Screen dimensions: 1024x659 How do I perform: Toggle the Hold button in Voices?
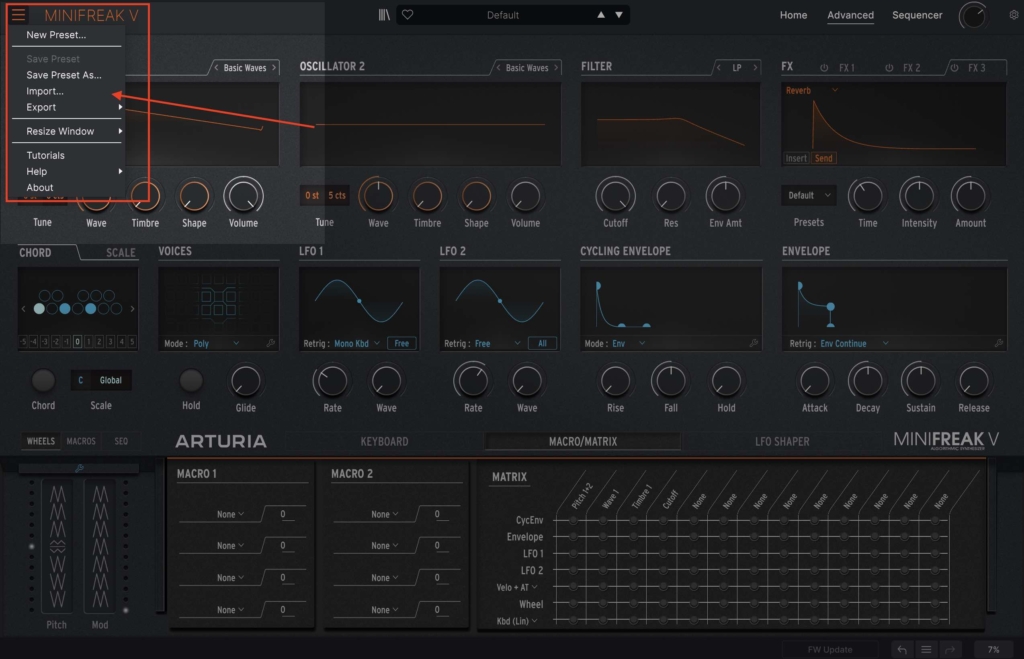tap(191, 381)
